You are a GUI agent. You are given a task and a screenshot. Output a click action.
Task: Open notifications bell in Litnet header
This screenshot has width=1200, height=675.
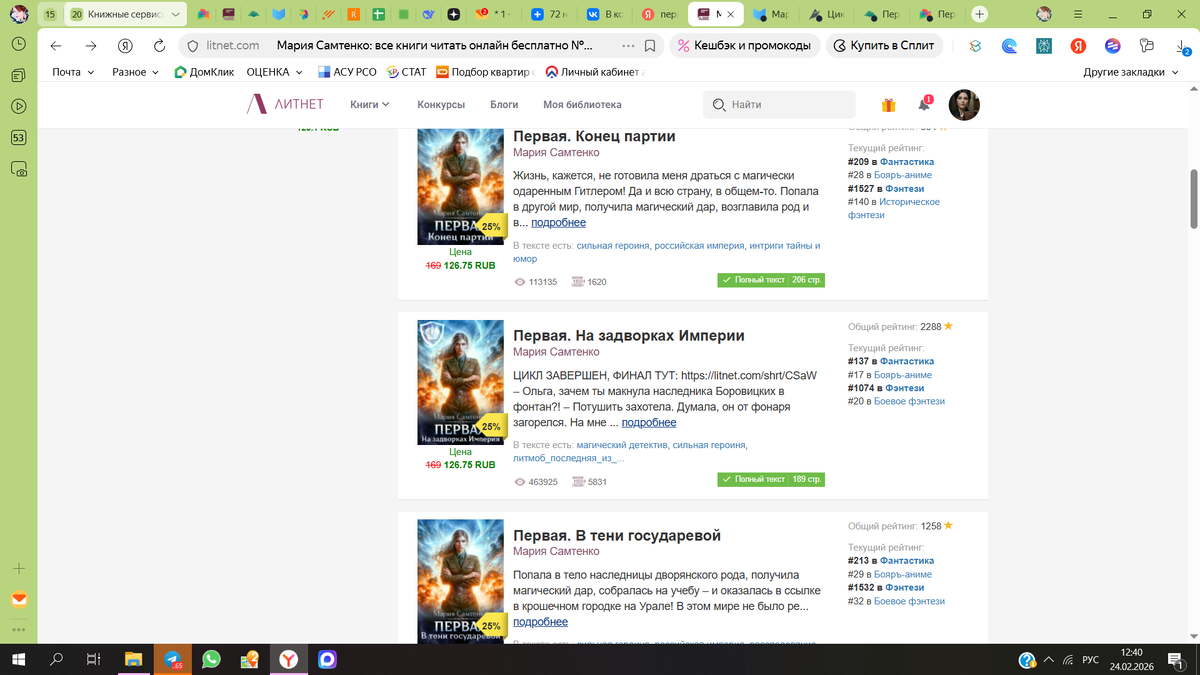[925, 104]
